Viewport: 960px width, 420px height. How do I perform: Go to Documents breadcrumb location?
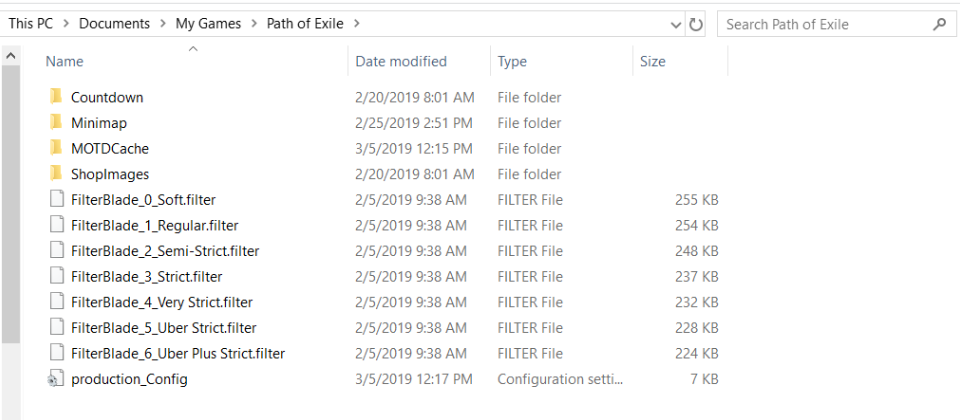click(114, 24)
